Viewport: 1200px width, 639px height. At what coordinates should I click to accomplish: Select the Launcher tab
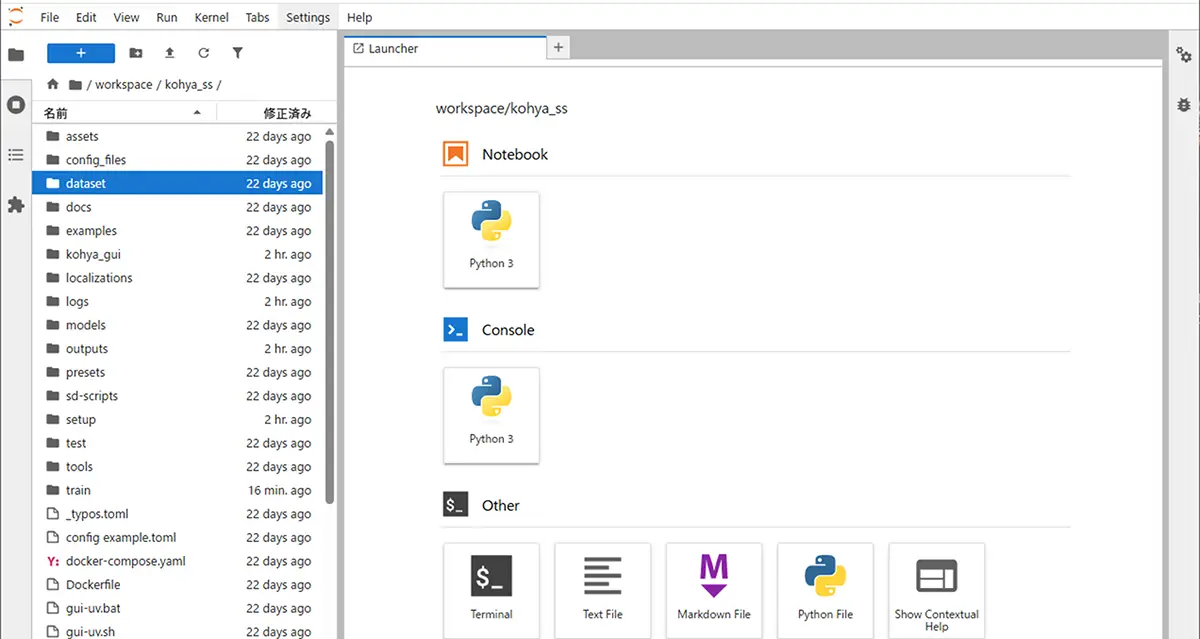tap(445, 48)
